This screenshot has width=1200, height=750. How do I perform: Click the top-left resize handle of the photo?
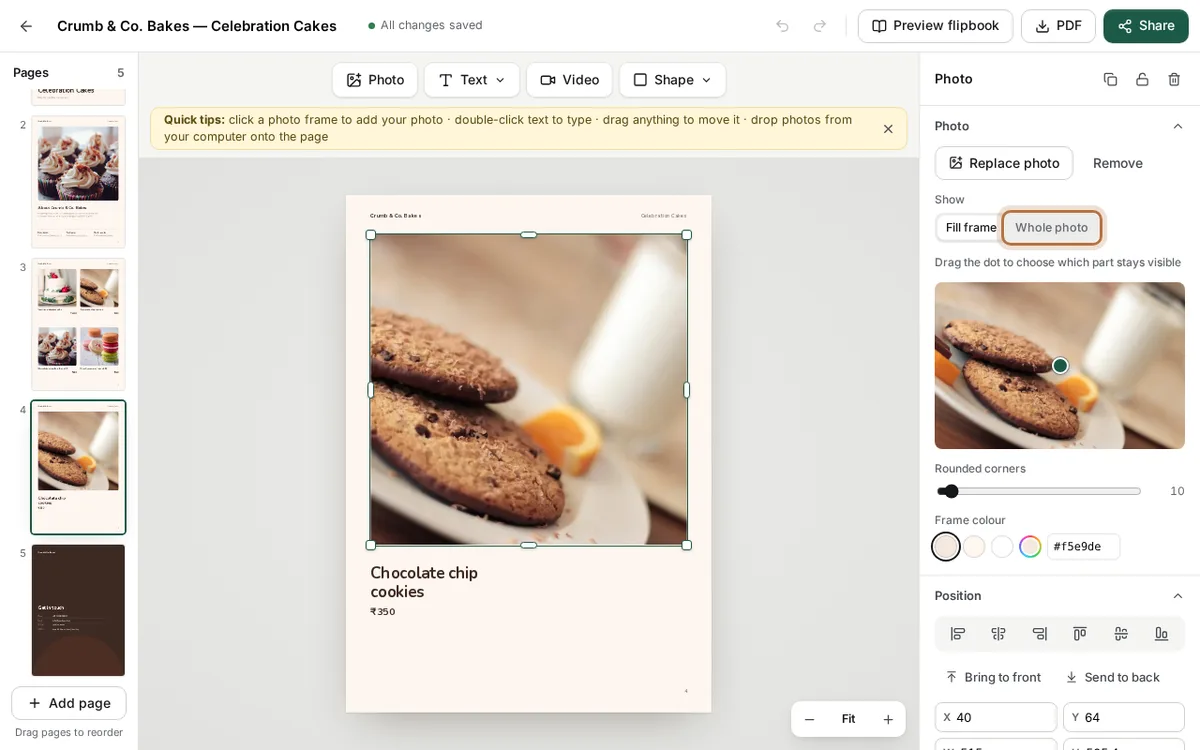coord(371,235)
